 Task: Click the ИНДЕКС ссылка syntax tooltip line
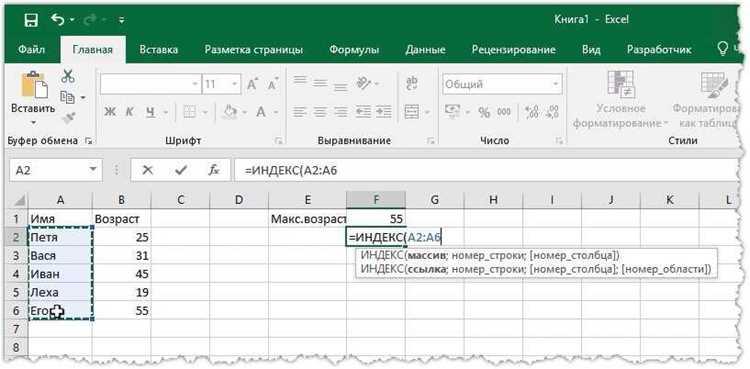(x=535, y=269)
